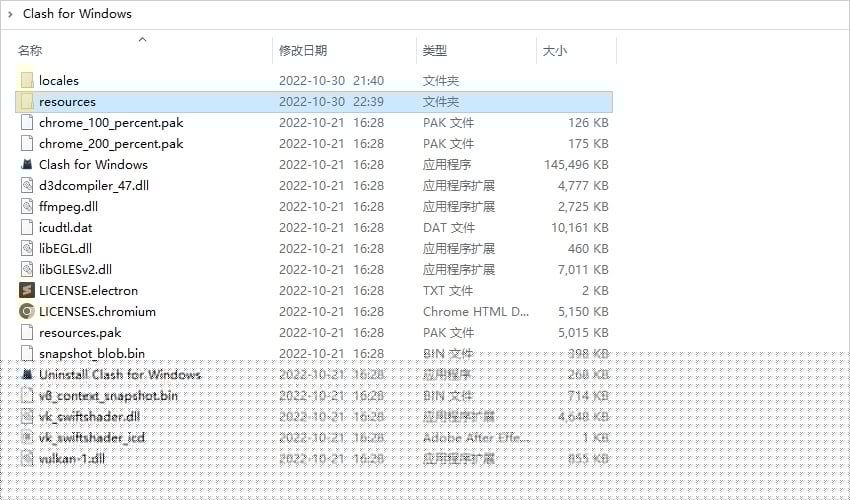Click the TXT 文件 type cell
The width and height of the screenshot is (850, 500).
pyautogui.click(x=448, y=290)
